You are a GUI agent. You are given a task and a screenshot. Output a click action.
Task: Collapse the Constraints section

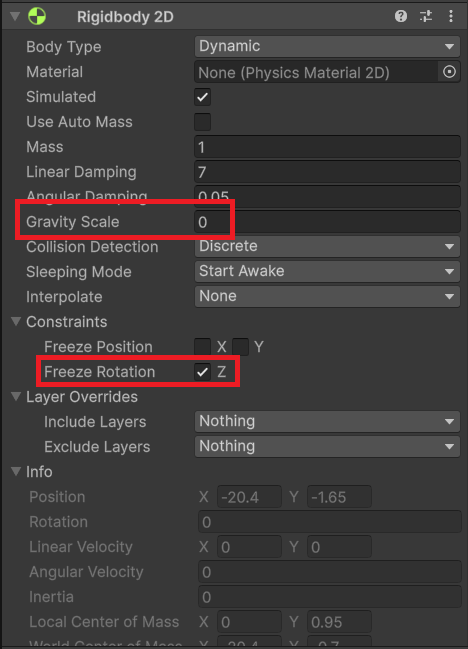click(16, 322)
